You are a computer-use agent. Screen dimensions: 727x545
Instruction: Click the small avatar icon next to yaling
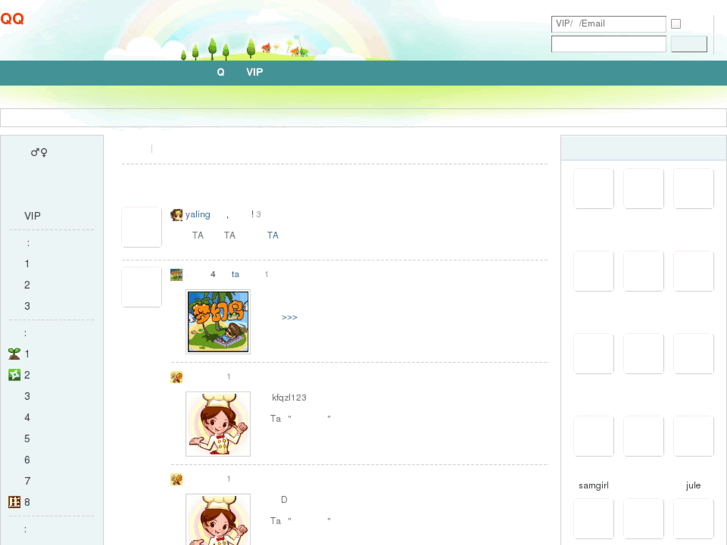177,215
